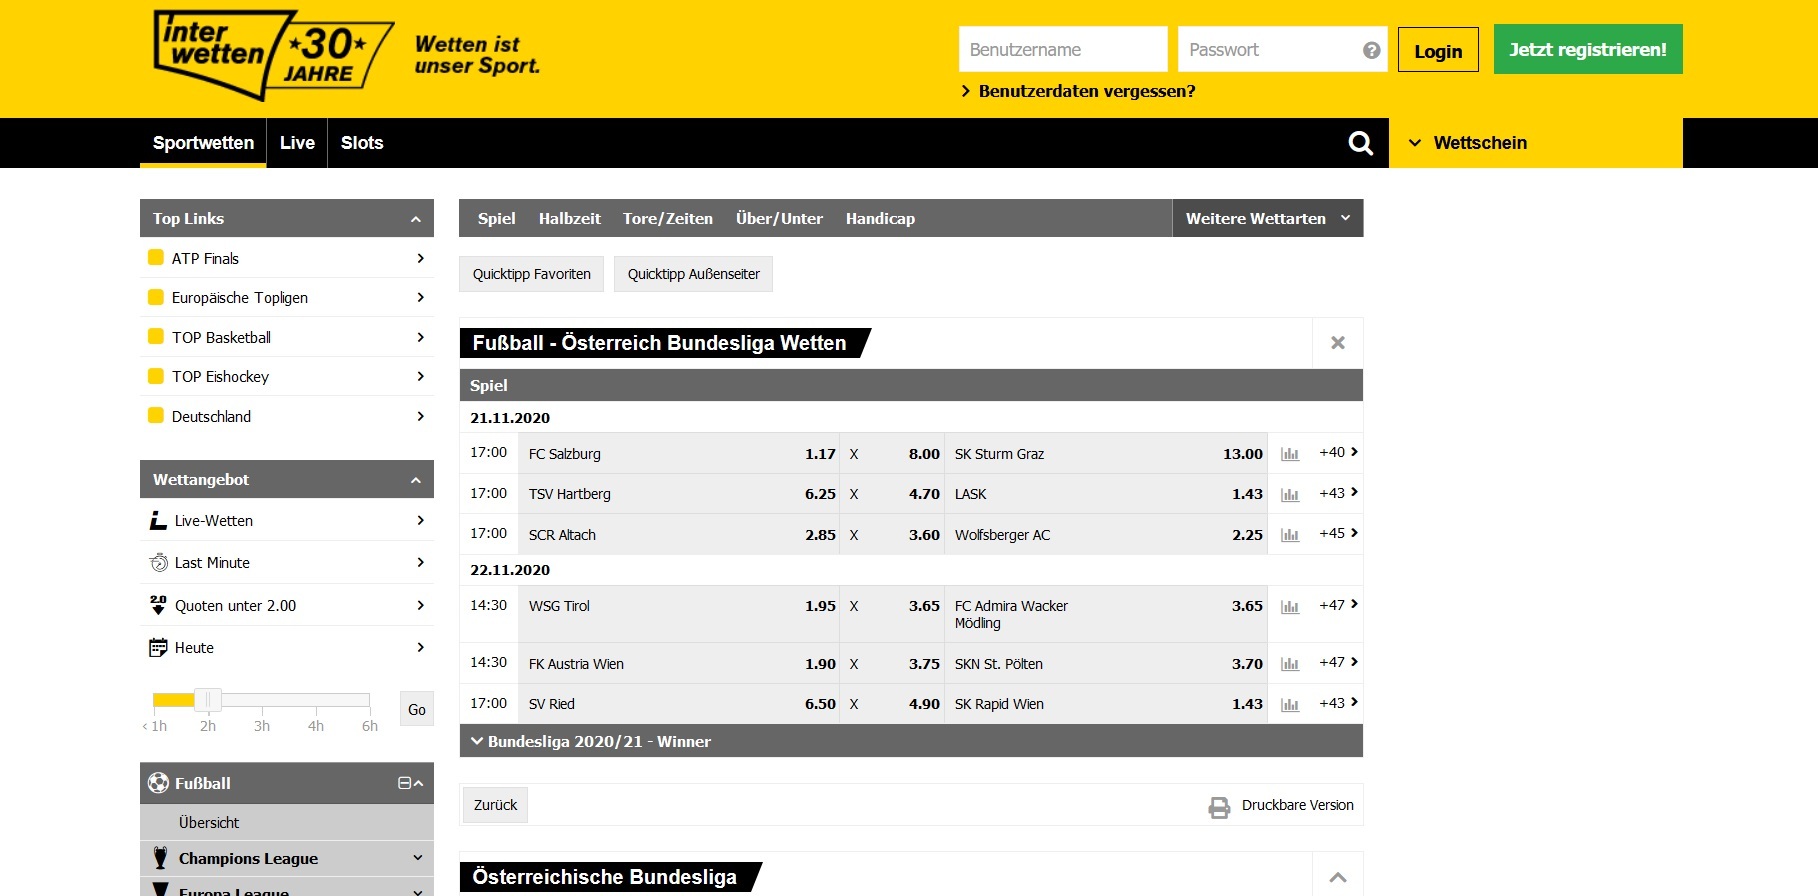Focus the Benutzername input field
This screenshot has width=1818, height=896.
click(x=1063, y=49)
